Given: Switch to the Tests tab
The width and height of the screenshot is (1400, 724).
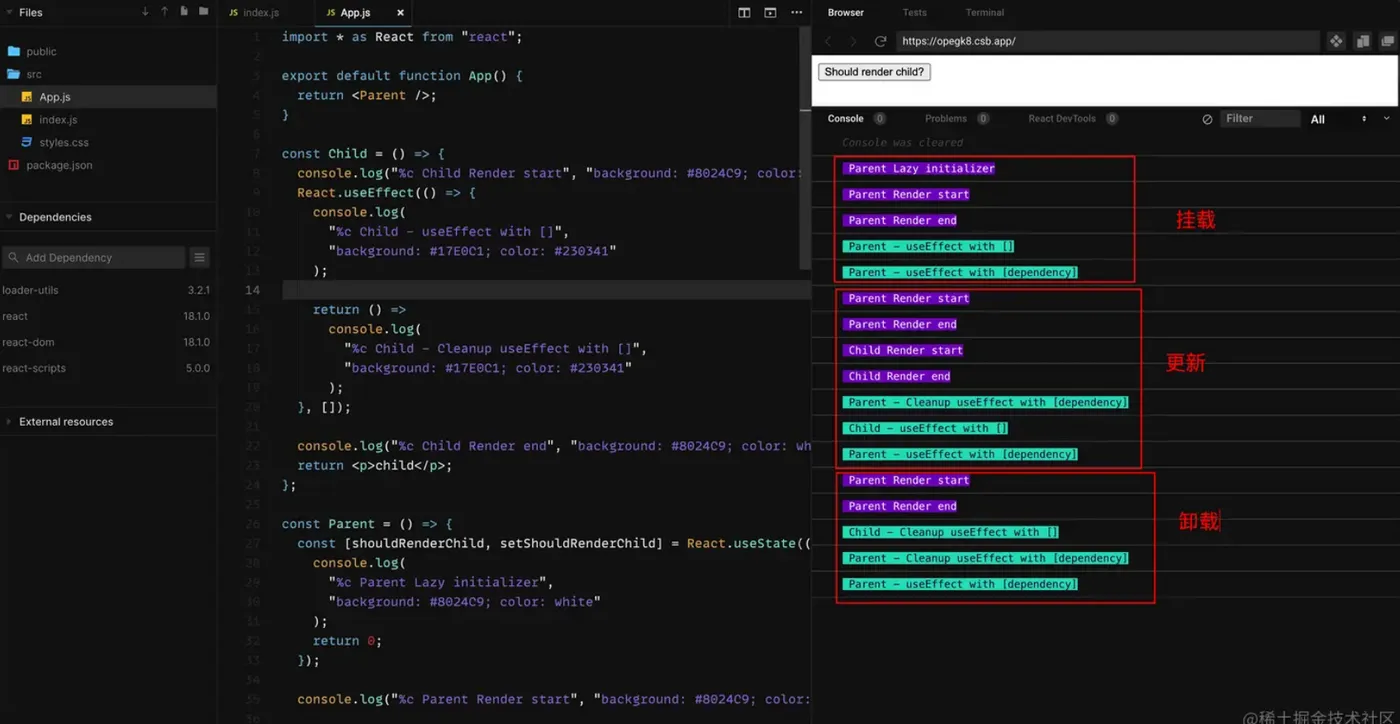Looking at the screenshot, I should [914, 13].
